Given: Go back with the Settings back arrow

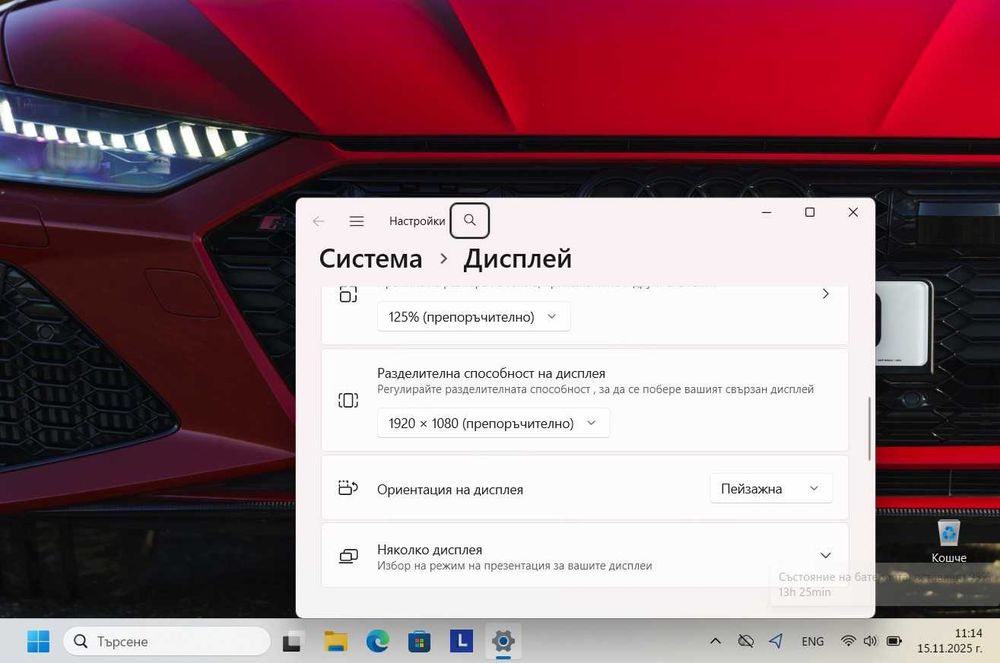Looking at the screenshot, I should pyautogui.click(x=318, y=221).
